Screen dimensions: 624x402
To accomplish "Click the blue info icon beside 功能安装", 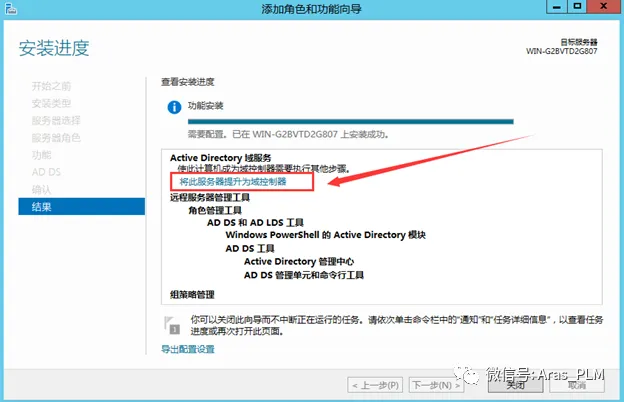I will (174, 107).
